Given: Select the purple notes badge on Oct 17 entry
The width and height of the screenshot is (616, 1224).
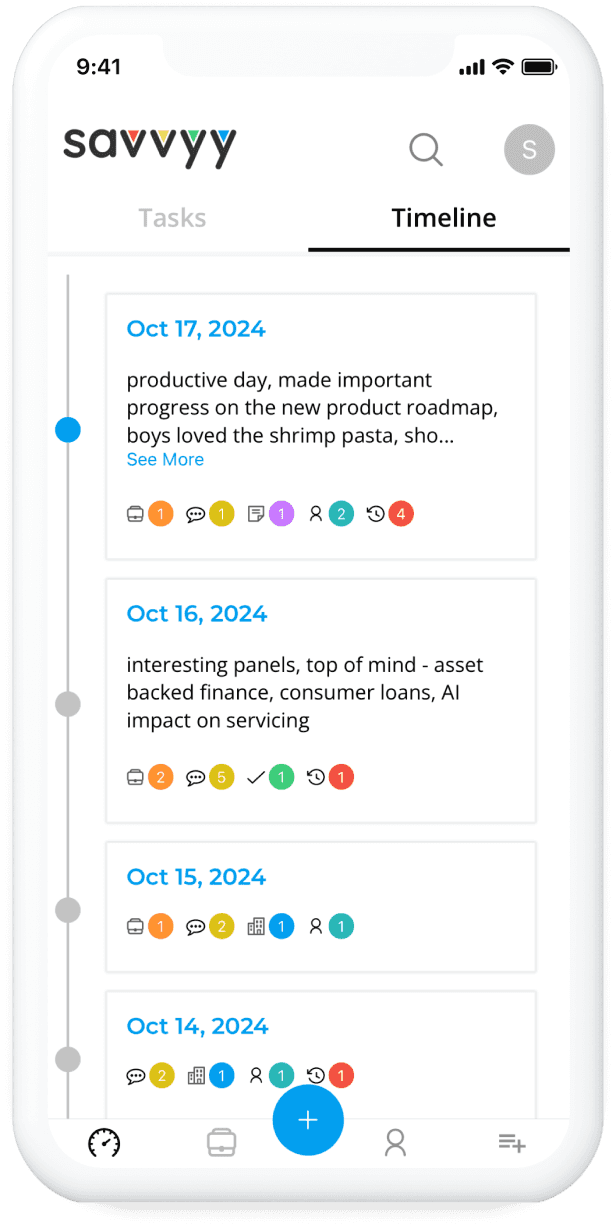Looking at the screenshot, I should pos(281,513).
